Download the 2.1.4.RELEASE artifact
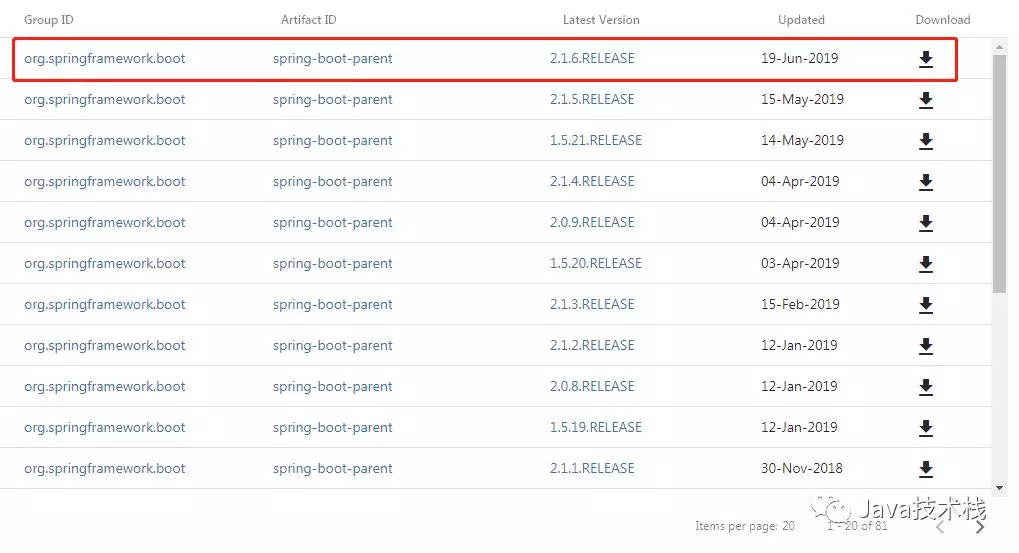The height and width of the screenshot is (553, 1019). click(925, 182)
